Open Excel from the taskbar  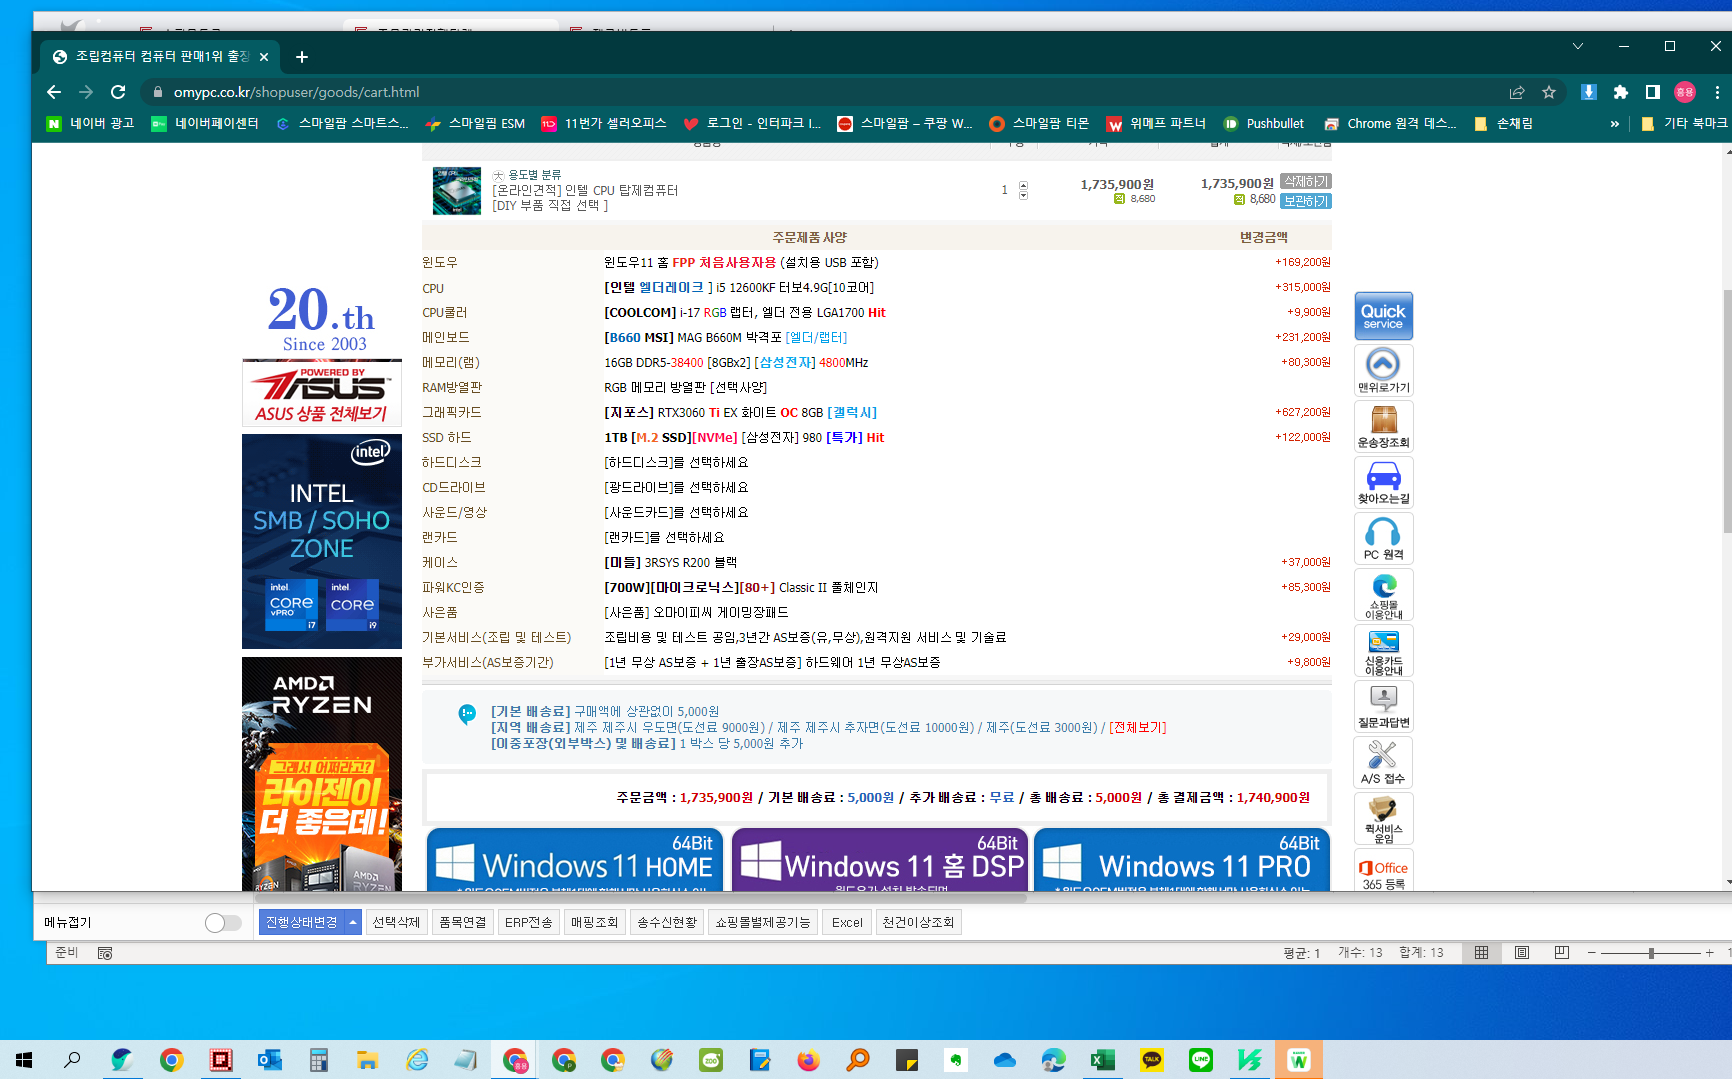point(1103,1060)
